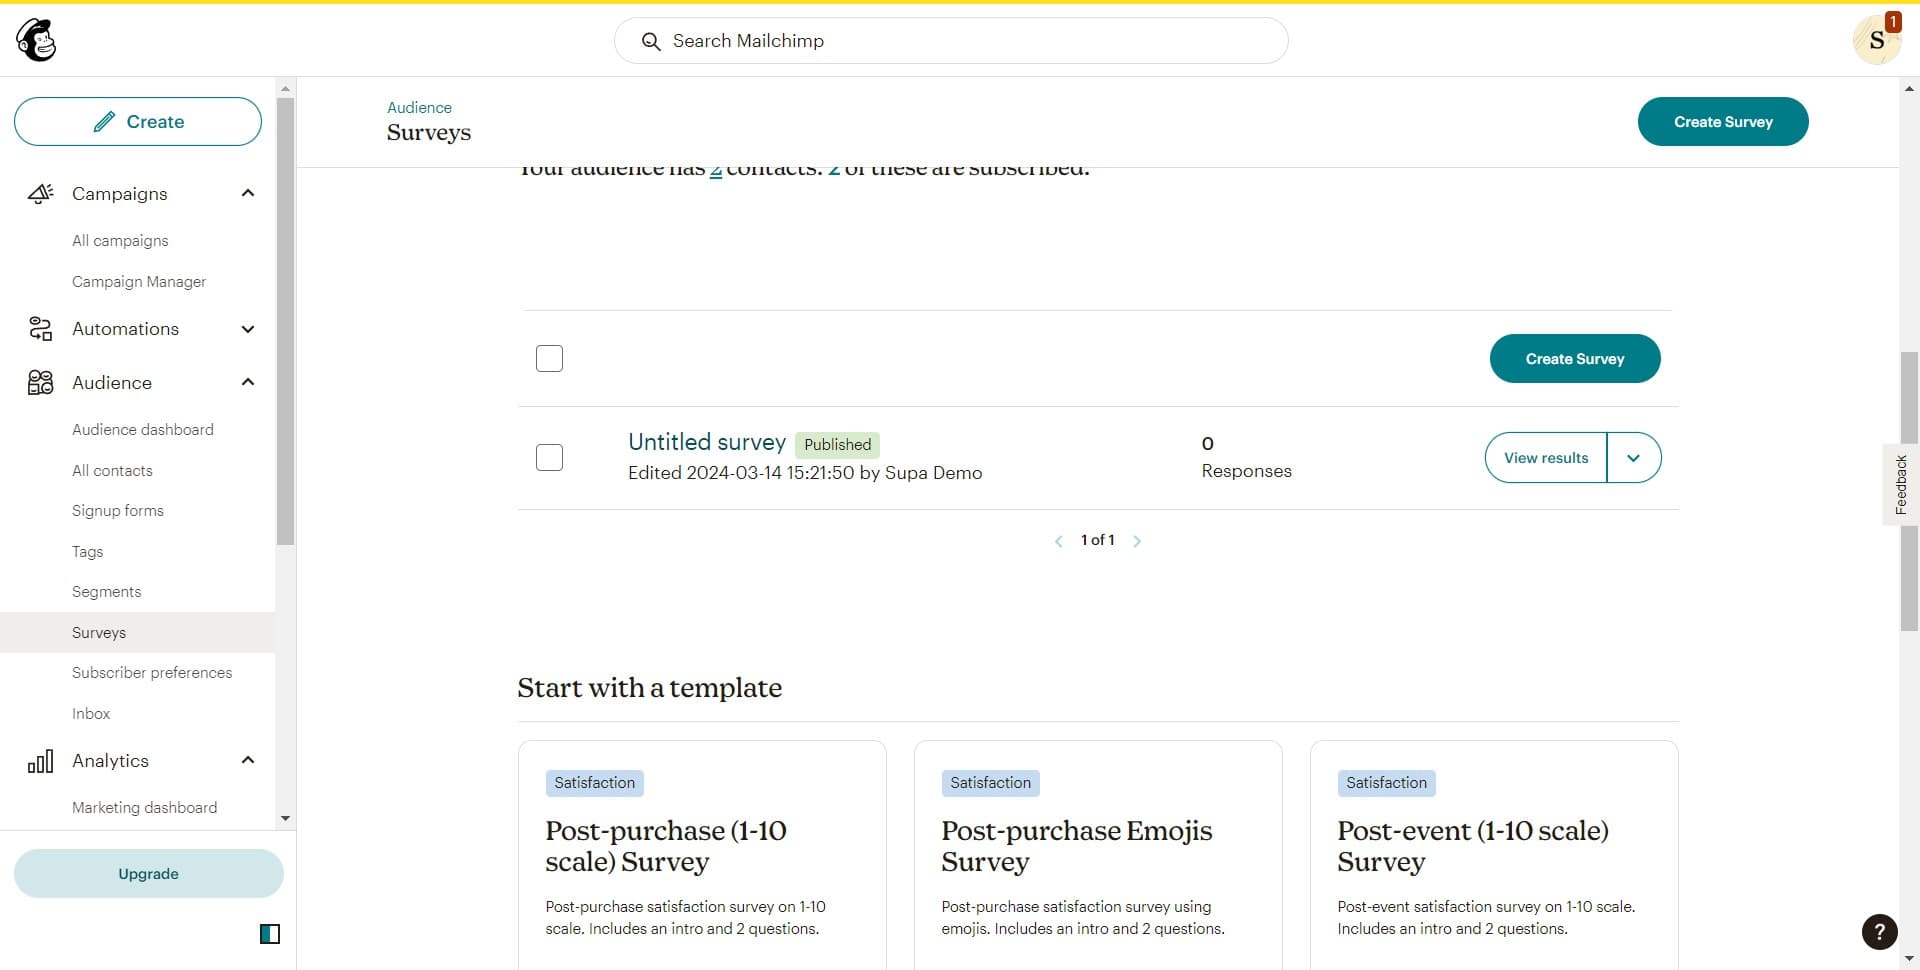Select the Analytics bar-chart icon
Screen dimensions: 1920x970
(41, 760)
